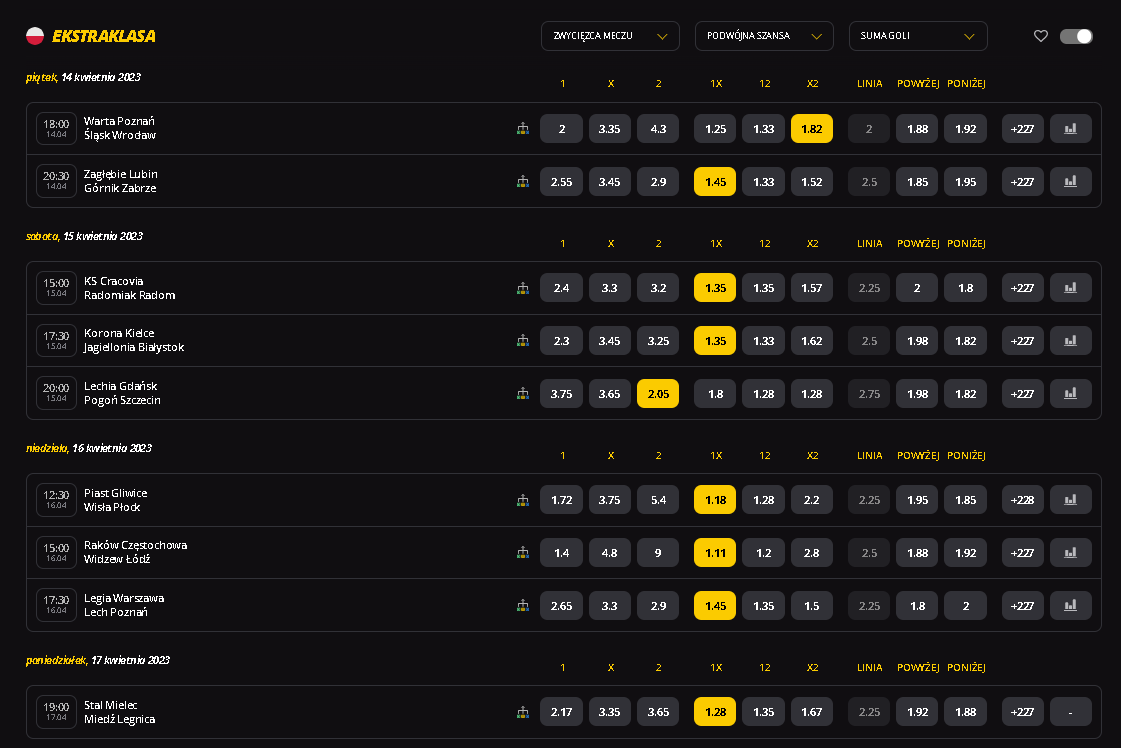Pick draw odds 3.35 for Stal Mielec
This screenshot has height=748, width=1121.
(609, 712)
